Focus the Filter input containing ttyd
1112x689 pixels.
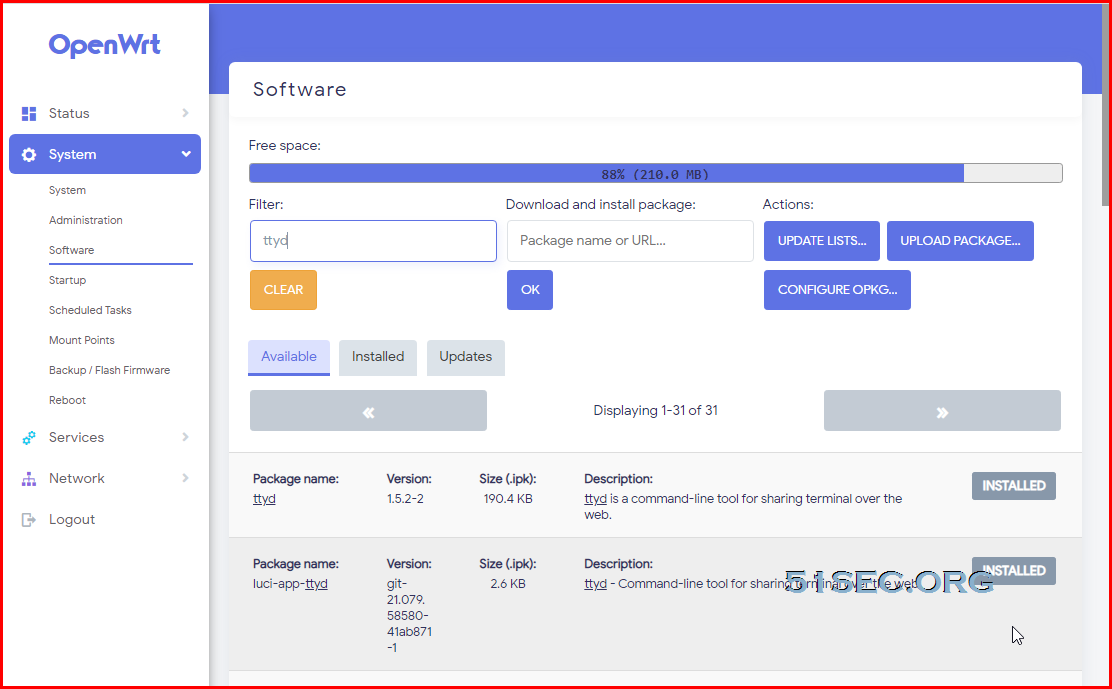pyautogui.click(x=373, y=241)
